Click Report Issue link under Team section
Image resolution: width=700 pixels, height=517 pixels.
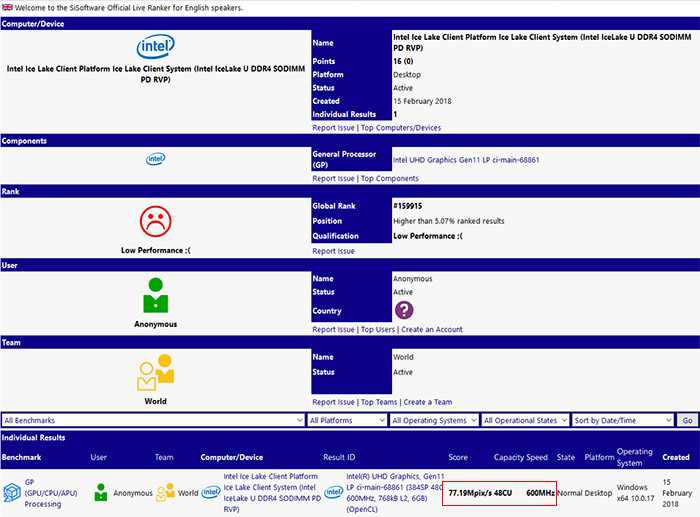point(333,402)
